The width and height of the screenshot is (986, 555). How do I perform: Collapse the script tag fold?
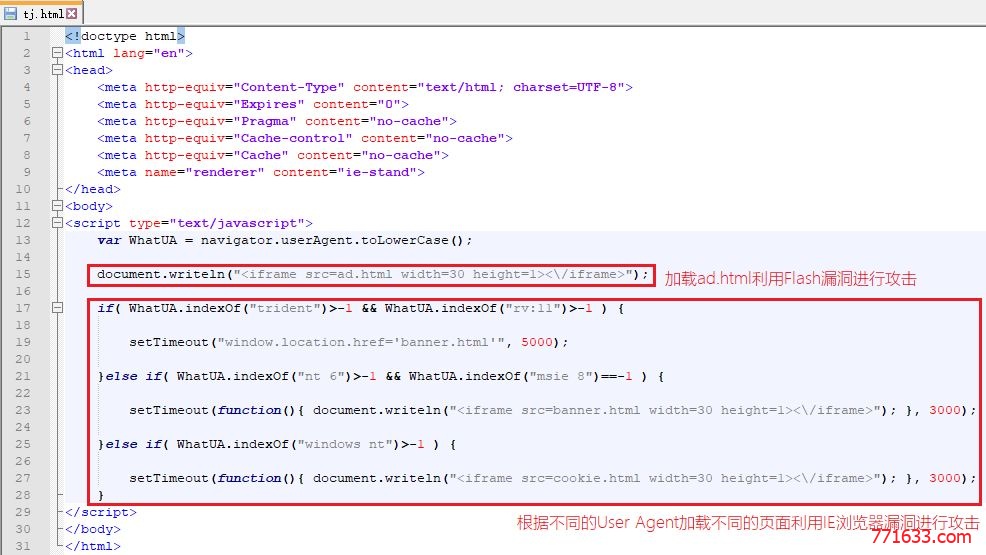[x=57, y=223]
